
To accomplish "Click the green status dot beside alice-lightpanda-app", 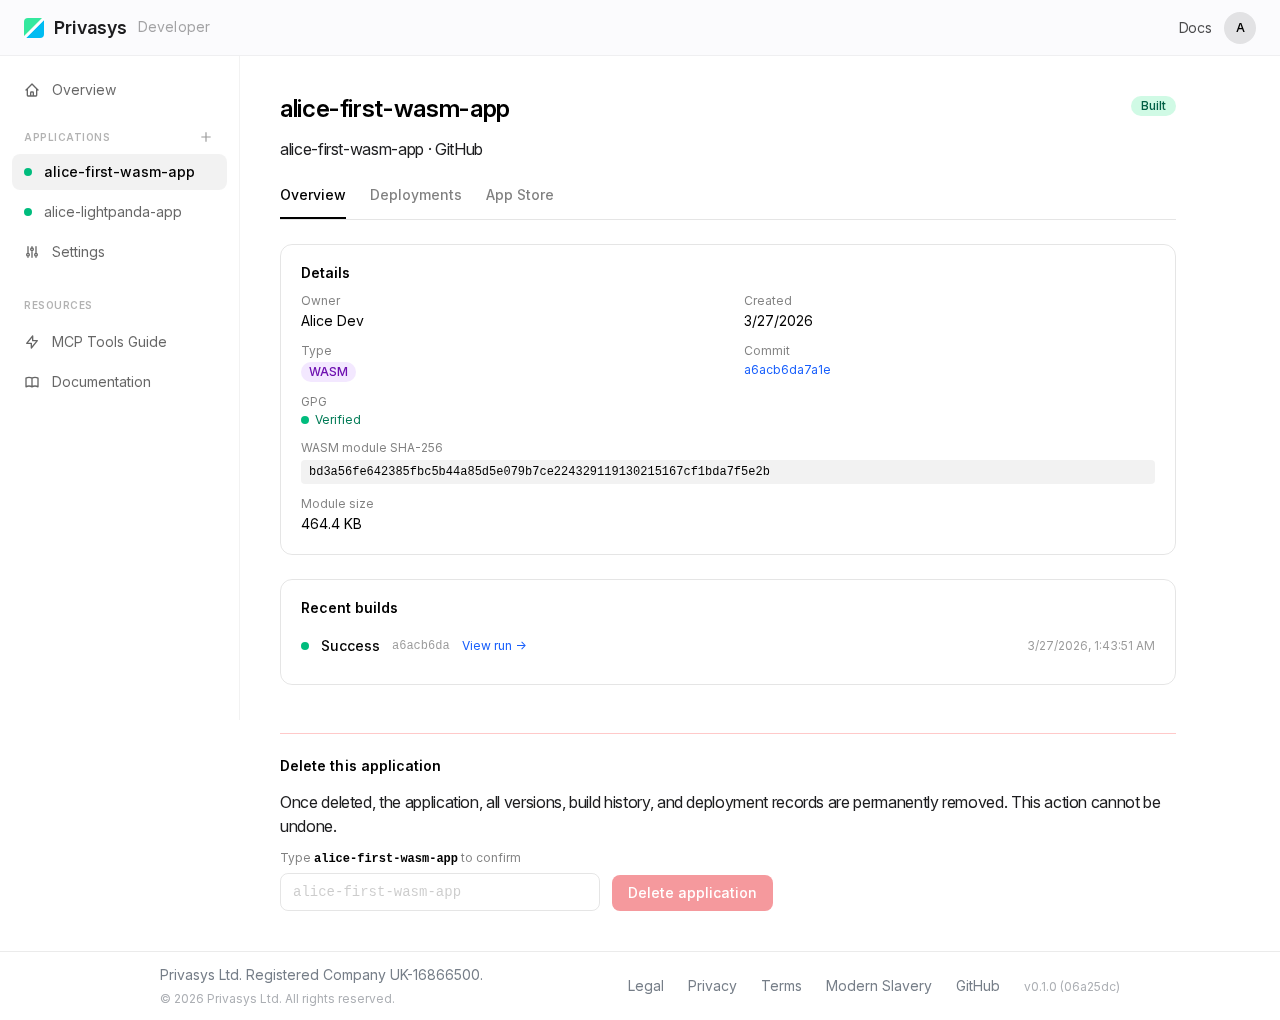I will (28, 212).
